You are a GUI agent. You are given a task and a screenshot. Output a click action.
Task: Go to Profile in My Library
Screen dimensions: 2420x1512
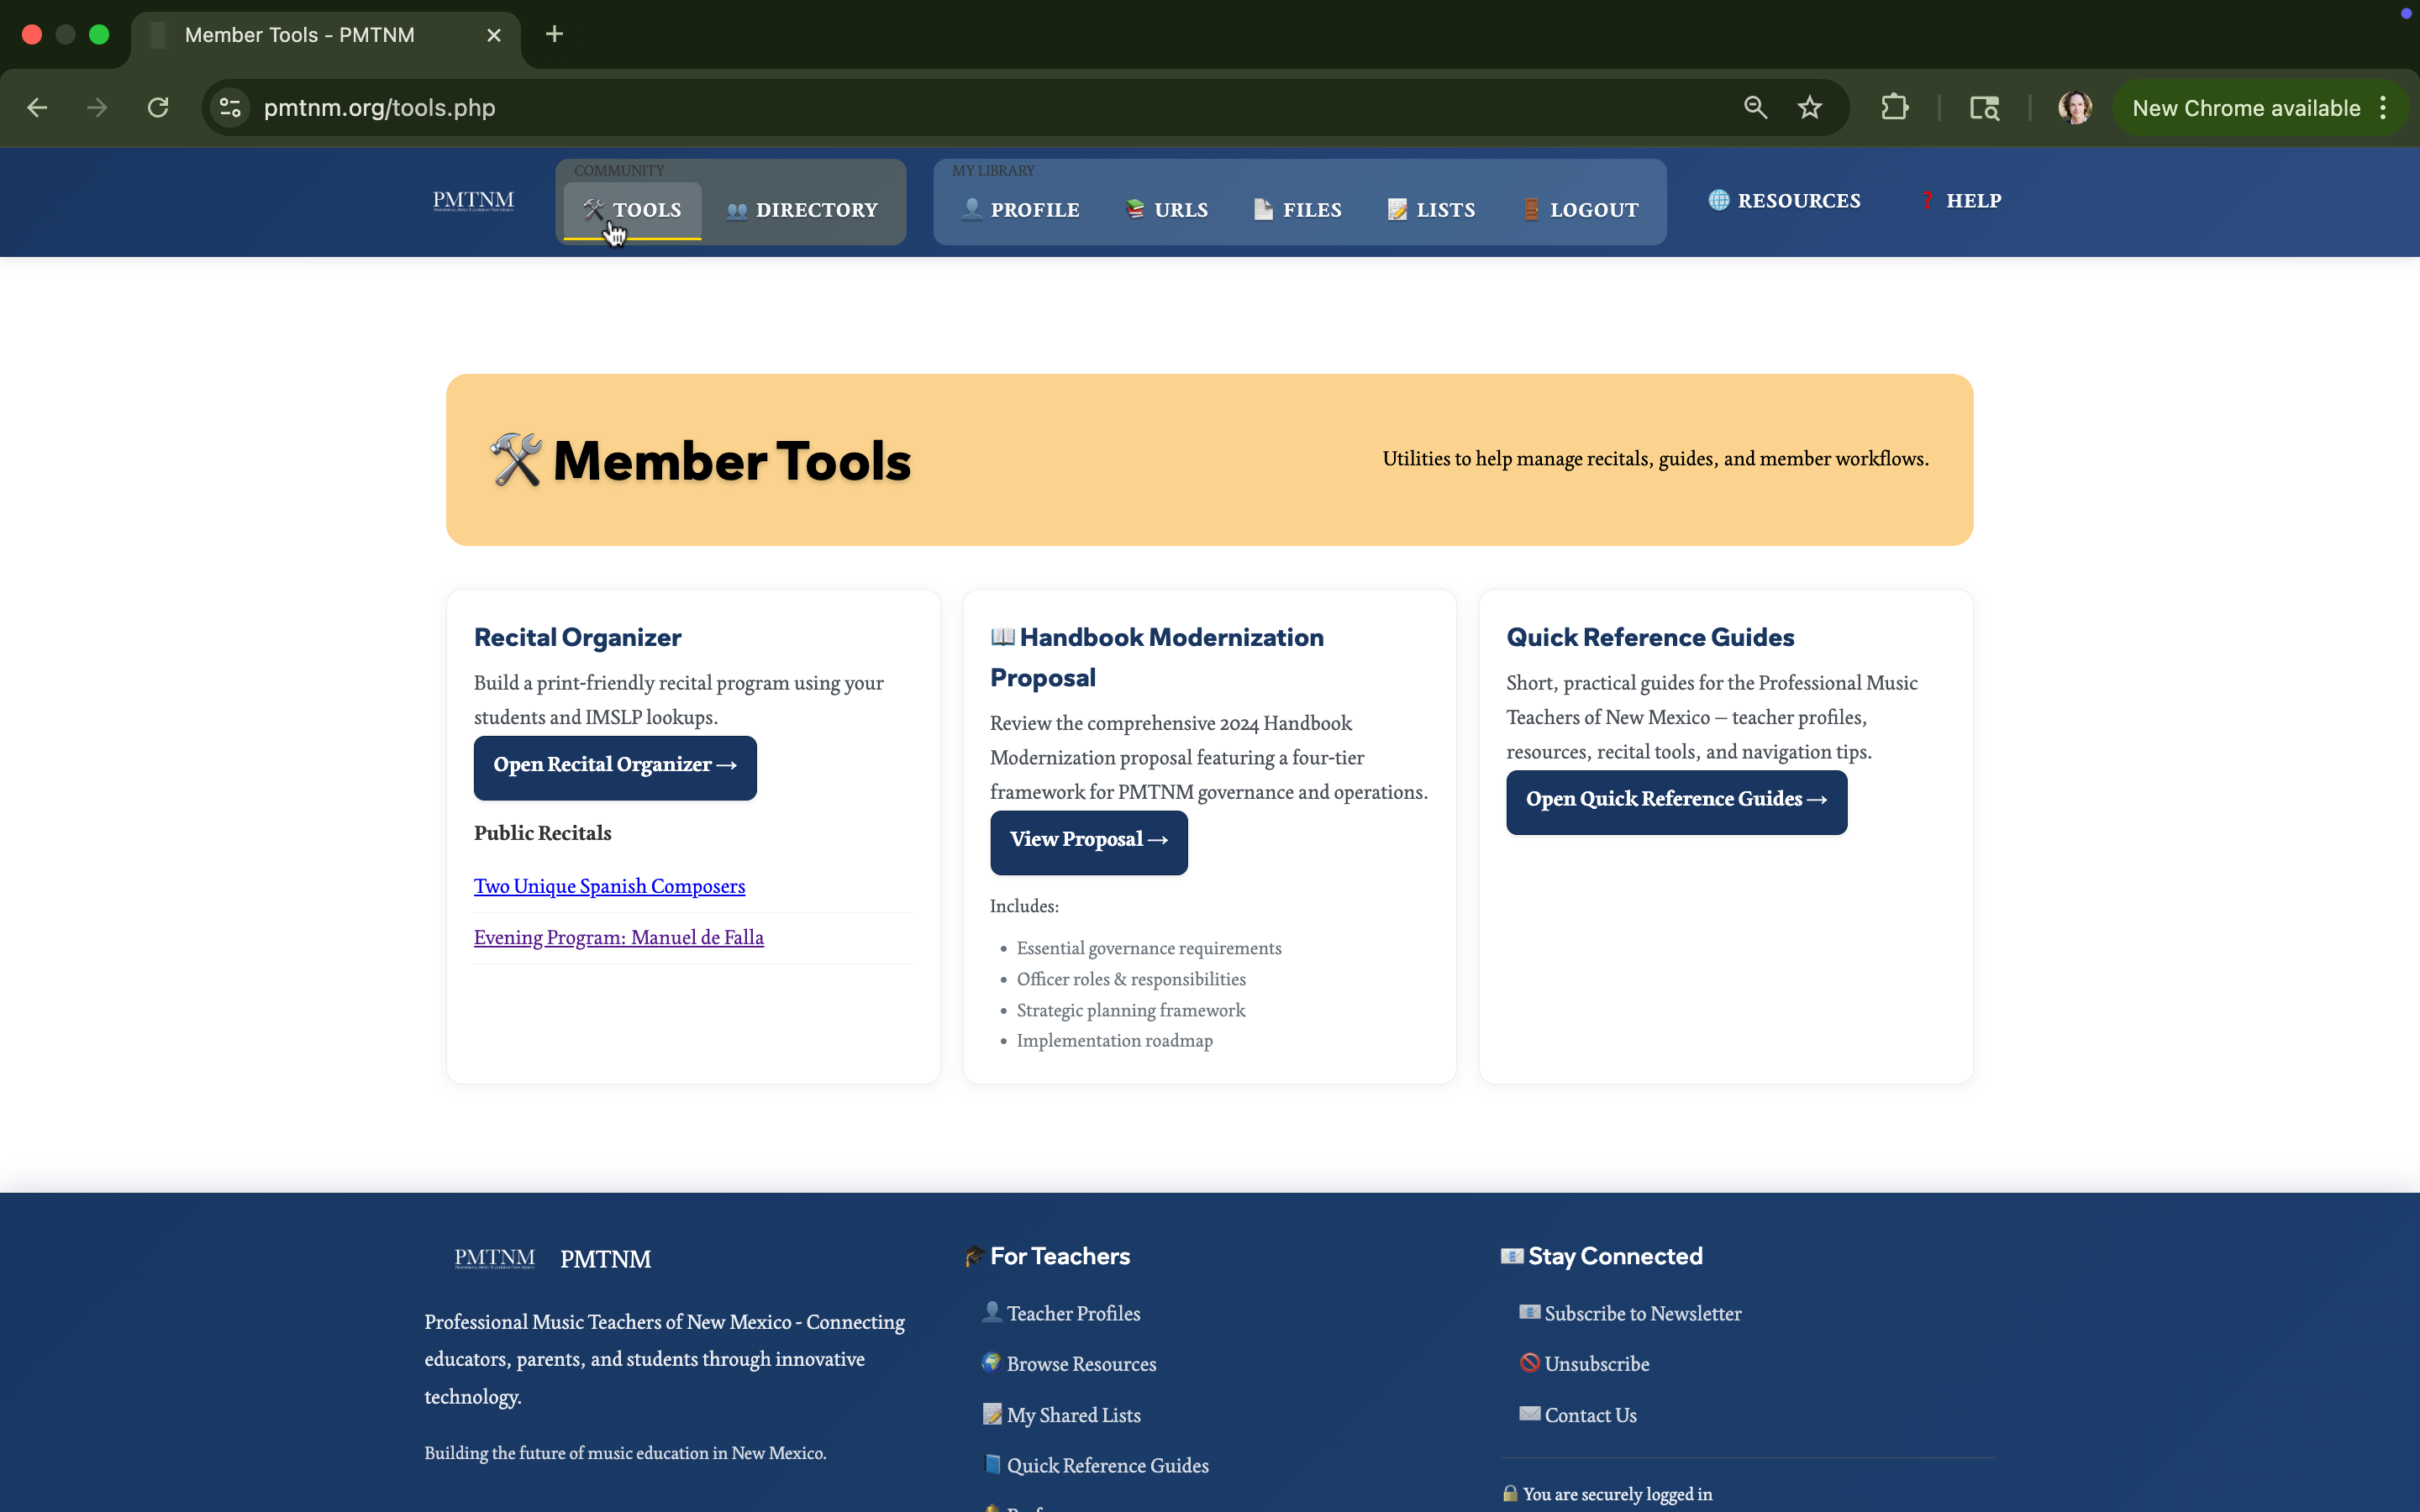(x=1021, y=210)
